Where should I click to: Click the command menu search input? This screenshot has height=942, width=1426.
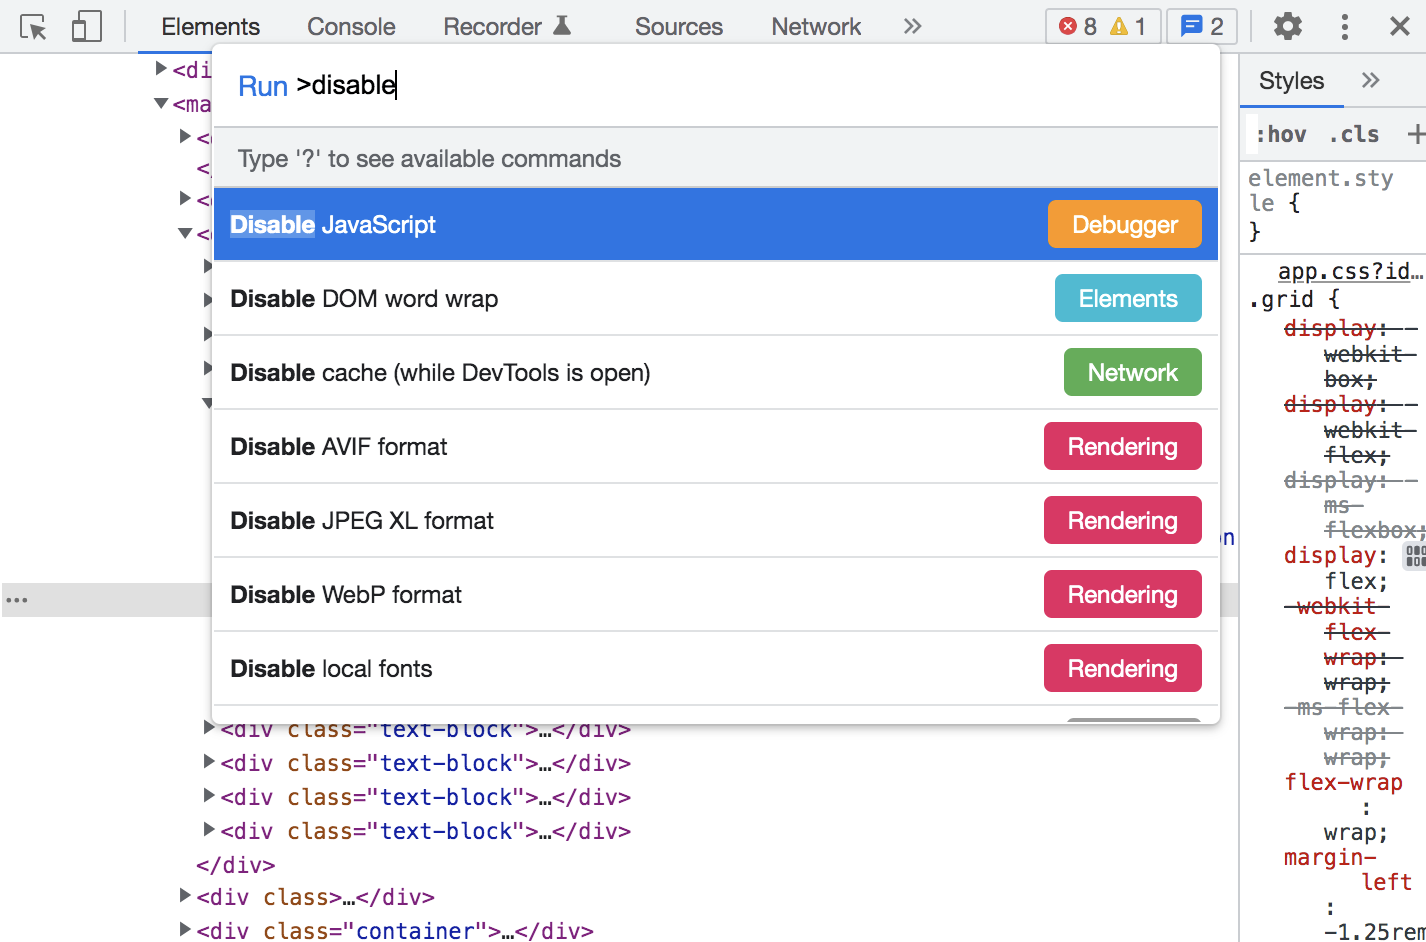click(x=700, y=86)
